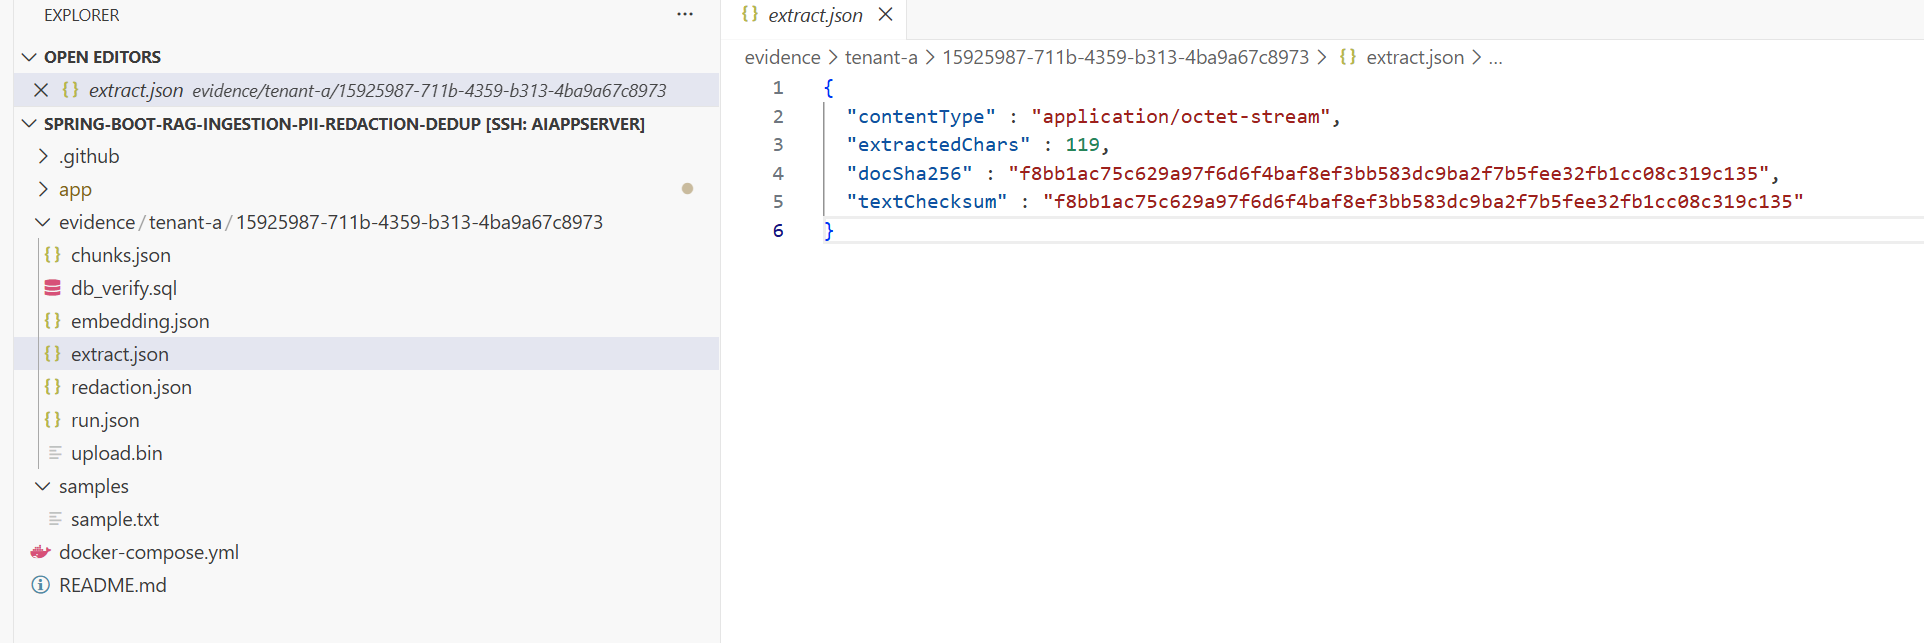The height and width of the screenshot is (643, 1924).
Task: Click the "contentType" key in editor
Action: click(921, 116)
